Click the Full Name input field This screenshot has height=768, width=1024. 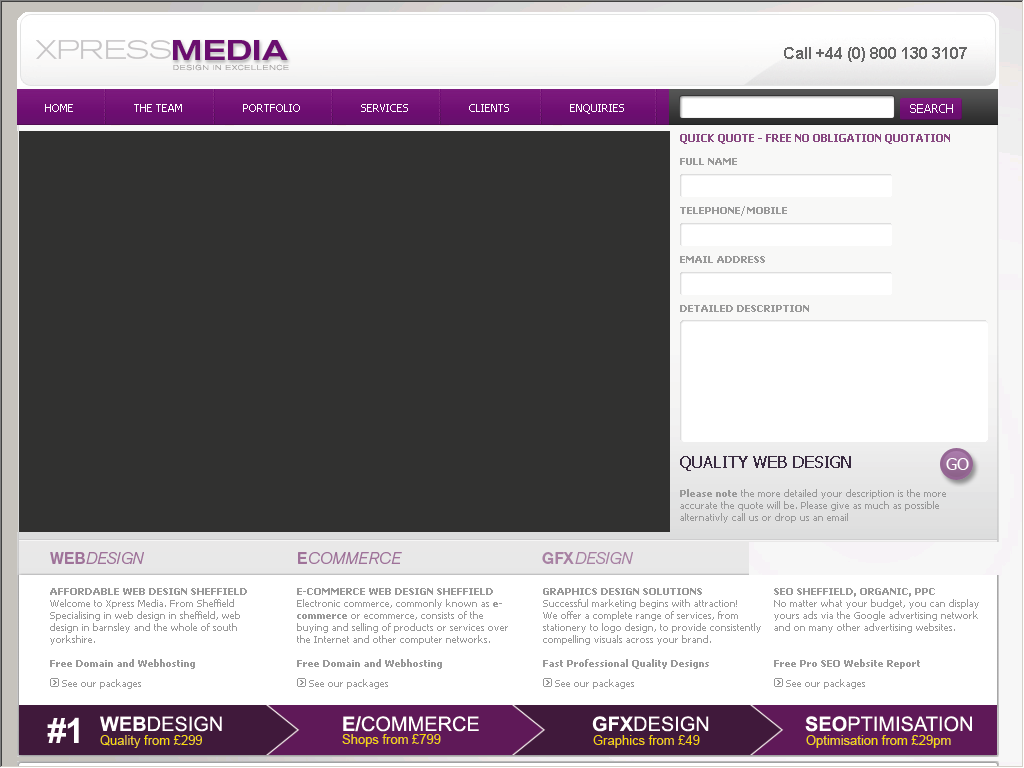click(x=786, y=185)
